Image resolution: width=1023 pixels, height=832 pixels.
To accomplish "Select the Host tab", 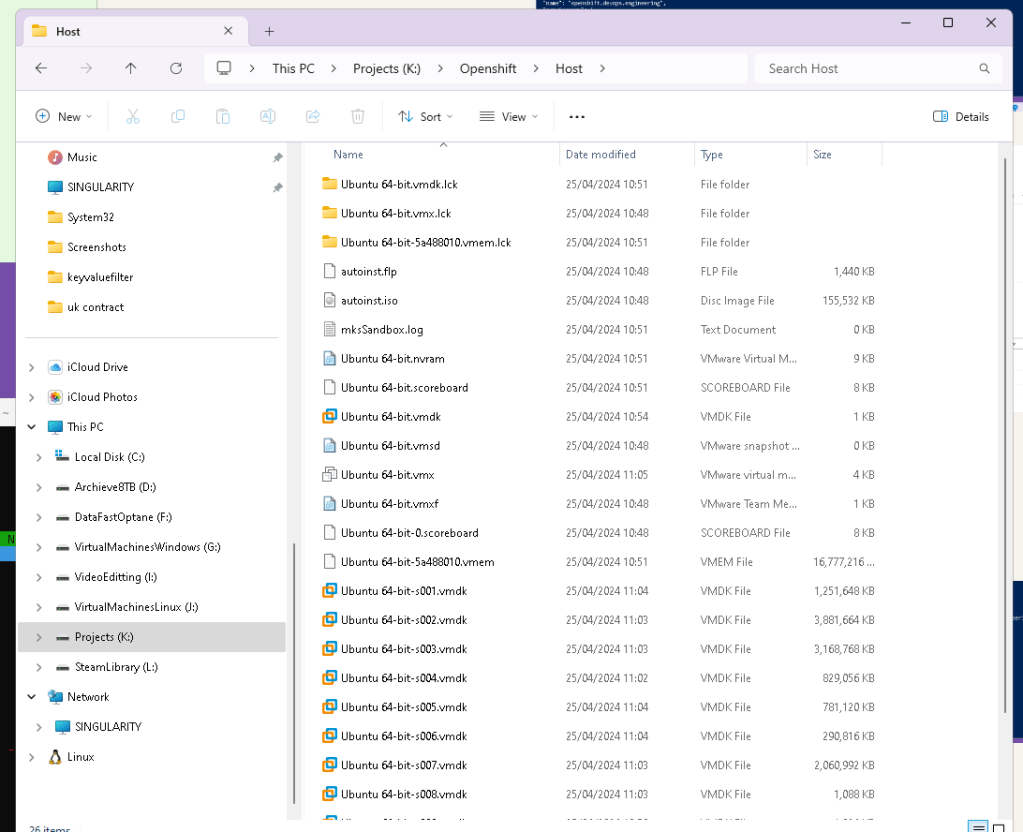I will click(x=136, y=31).
